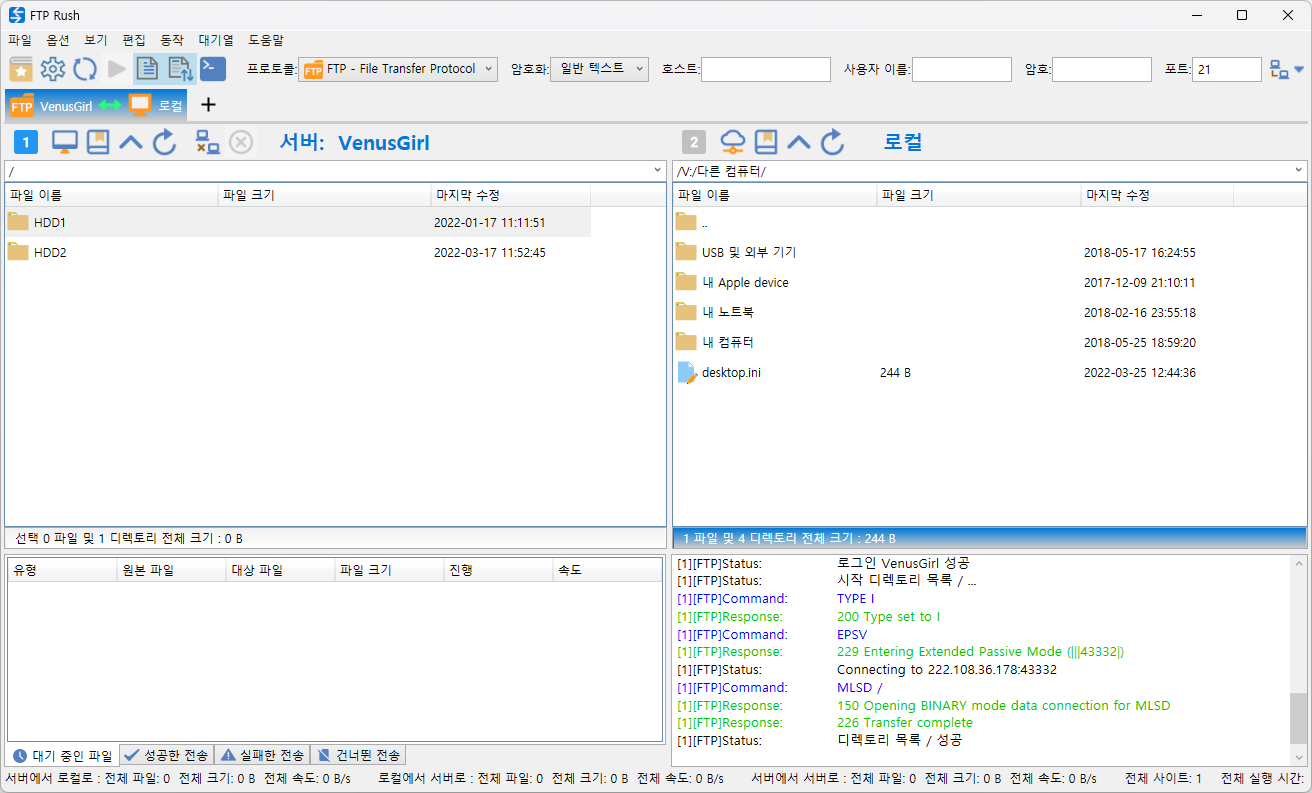
Task: Open the 동작 menu
Action: click(x=172, y=40)
